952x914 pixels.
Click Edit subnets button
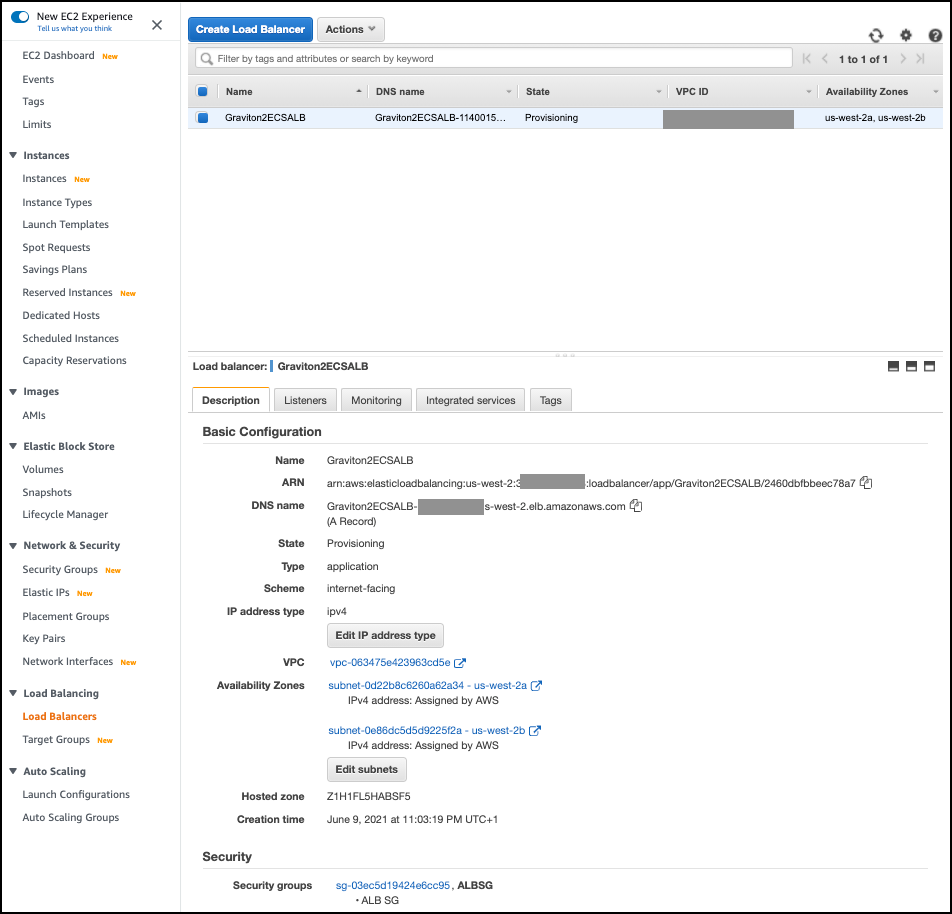point(367,769)
